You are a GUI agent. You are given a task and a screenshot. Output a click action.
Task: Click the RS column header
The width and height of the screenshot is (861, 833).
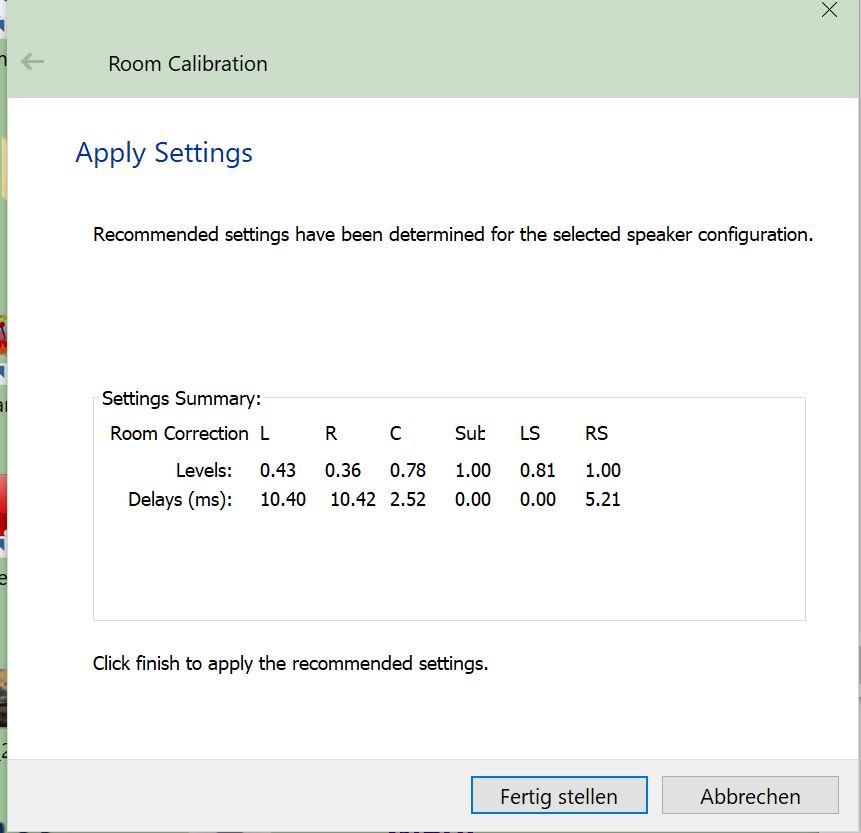pyautogui.click(x=596, y=433)
